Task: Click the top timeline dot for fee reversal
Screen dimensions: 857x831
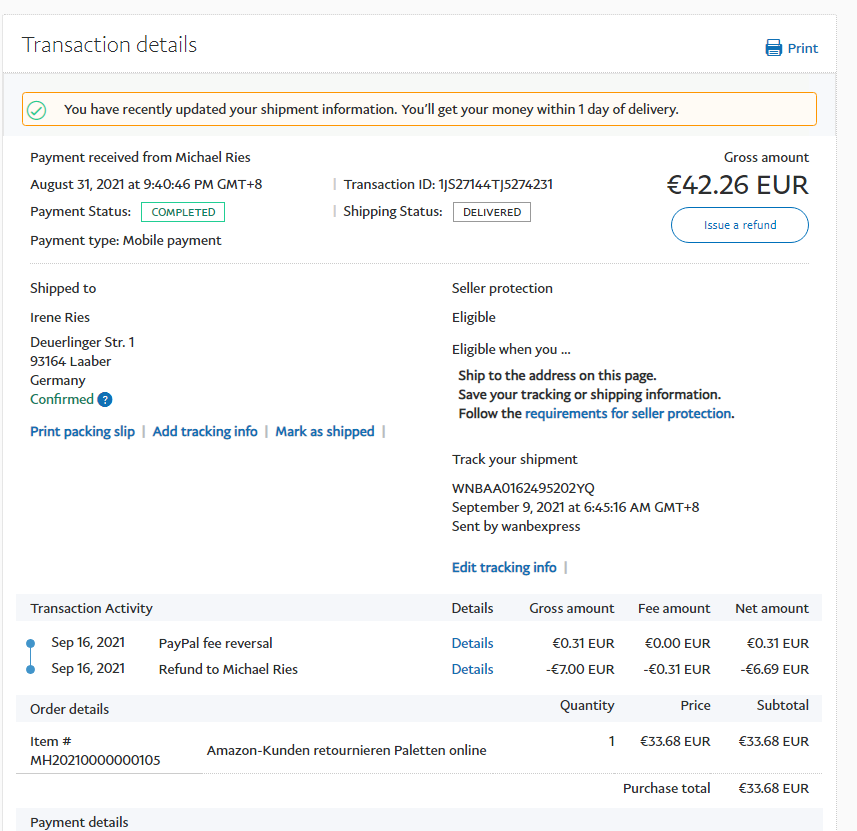Action: pyautogui.click(x=30, y=643)
